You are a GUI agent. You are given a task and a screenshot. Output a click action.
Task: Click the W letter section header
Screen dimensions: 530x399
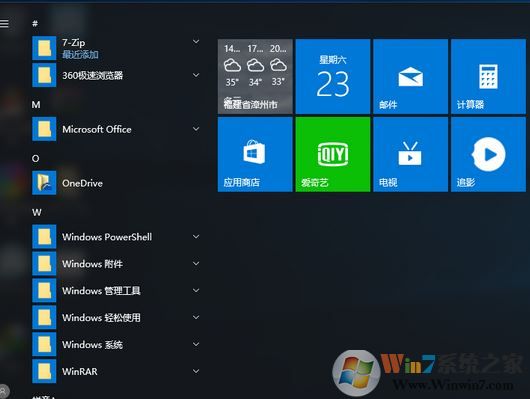point(37,212)
